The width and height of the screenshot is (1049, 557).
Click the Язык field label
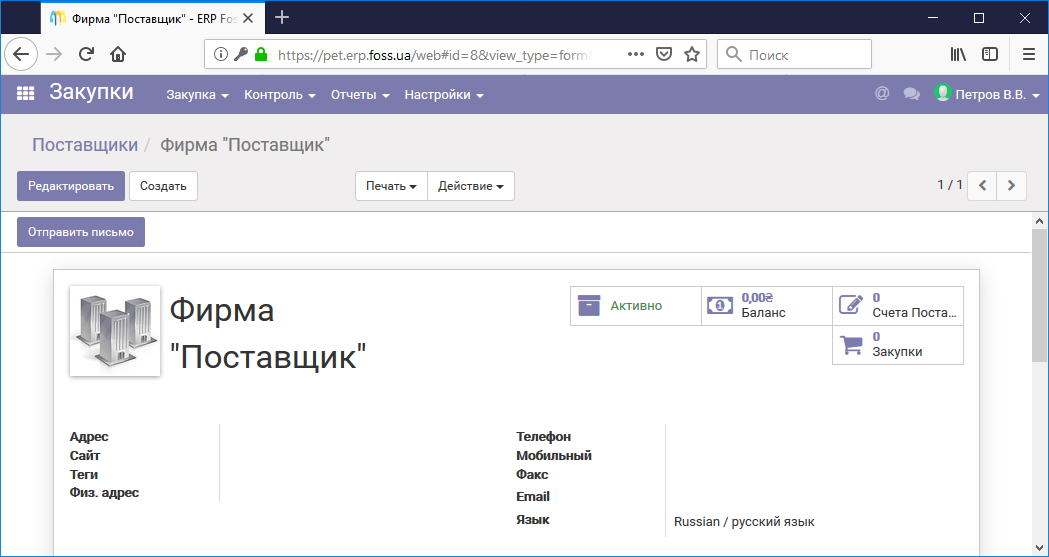pyautogui.click(x=533, y=519)
